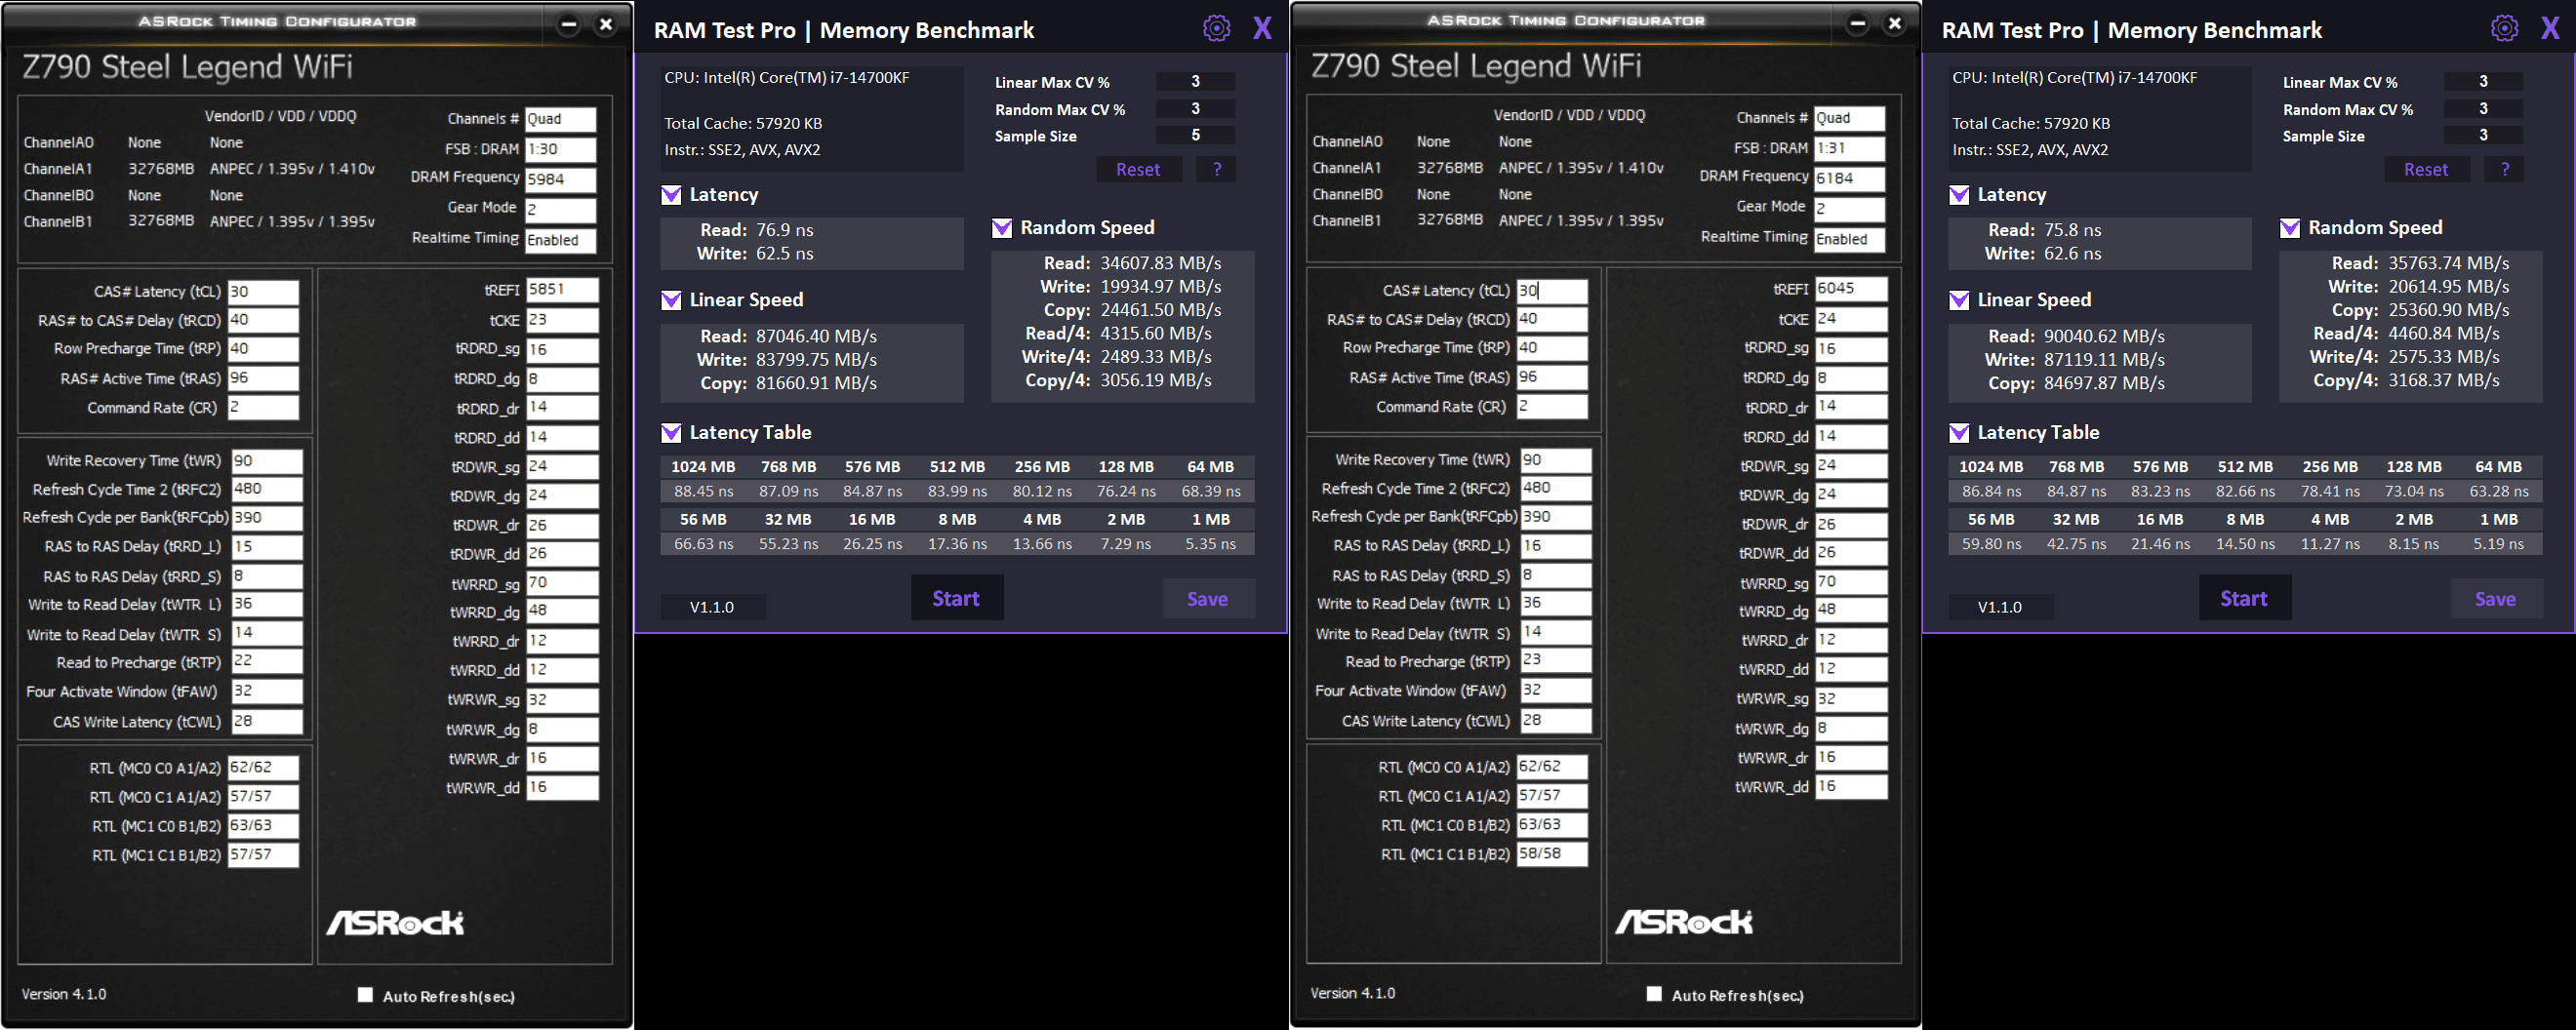The image size is (2576, 1030).
Task: Select Read to Precharge (tRTP) field showing 22
Action: click(x=267, y=661)
